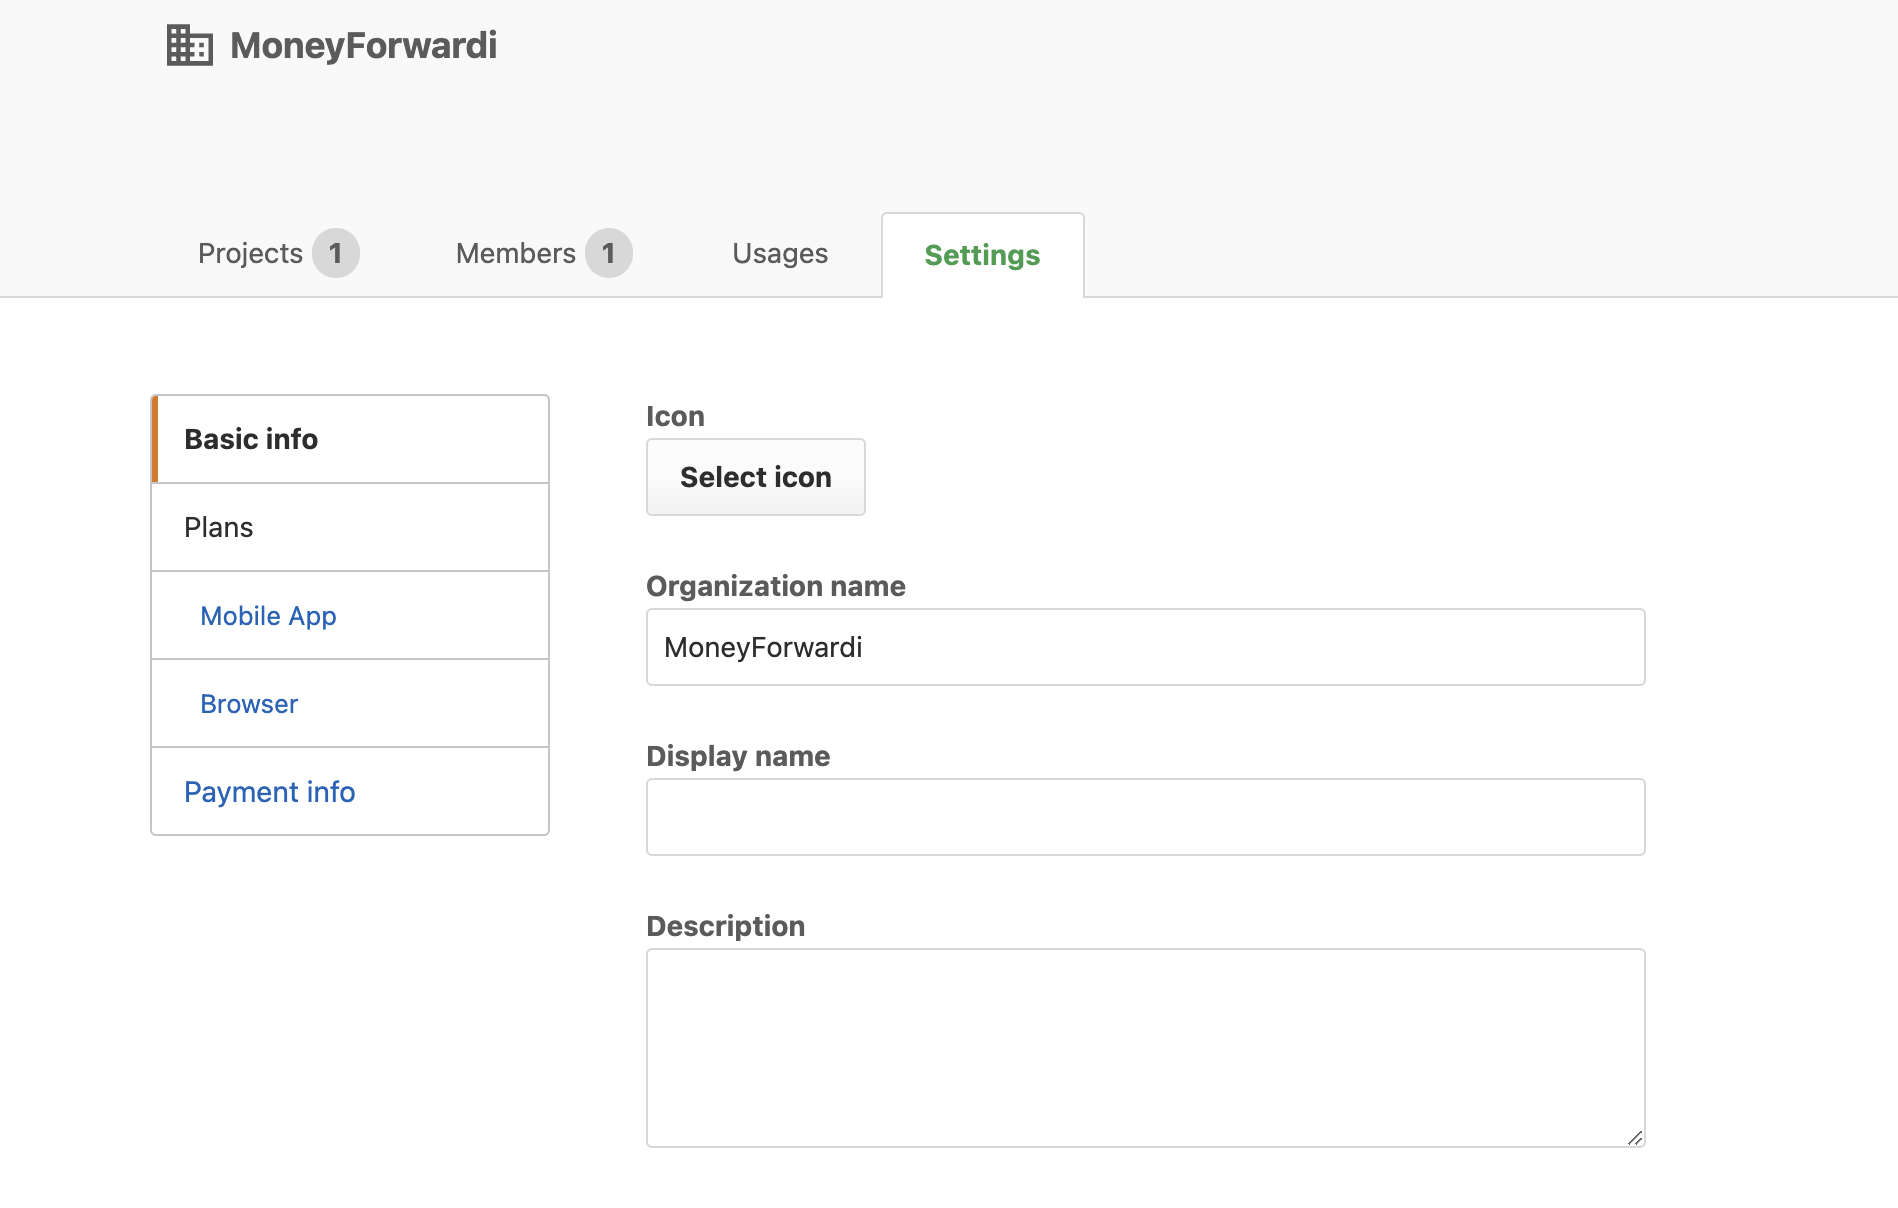
Task: Focus the Display name field
Action: [x=1146, y=817]
